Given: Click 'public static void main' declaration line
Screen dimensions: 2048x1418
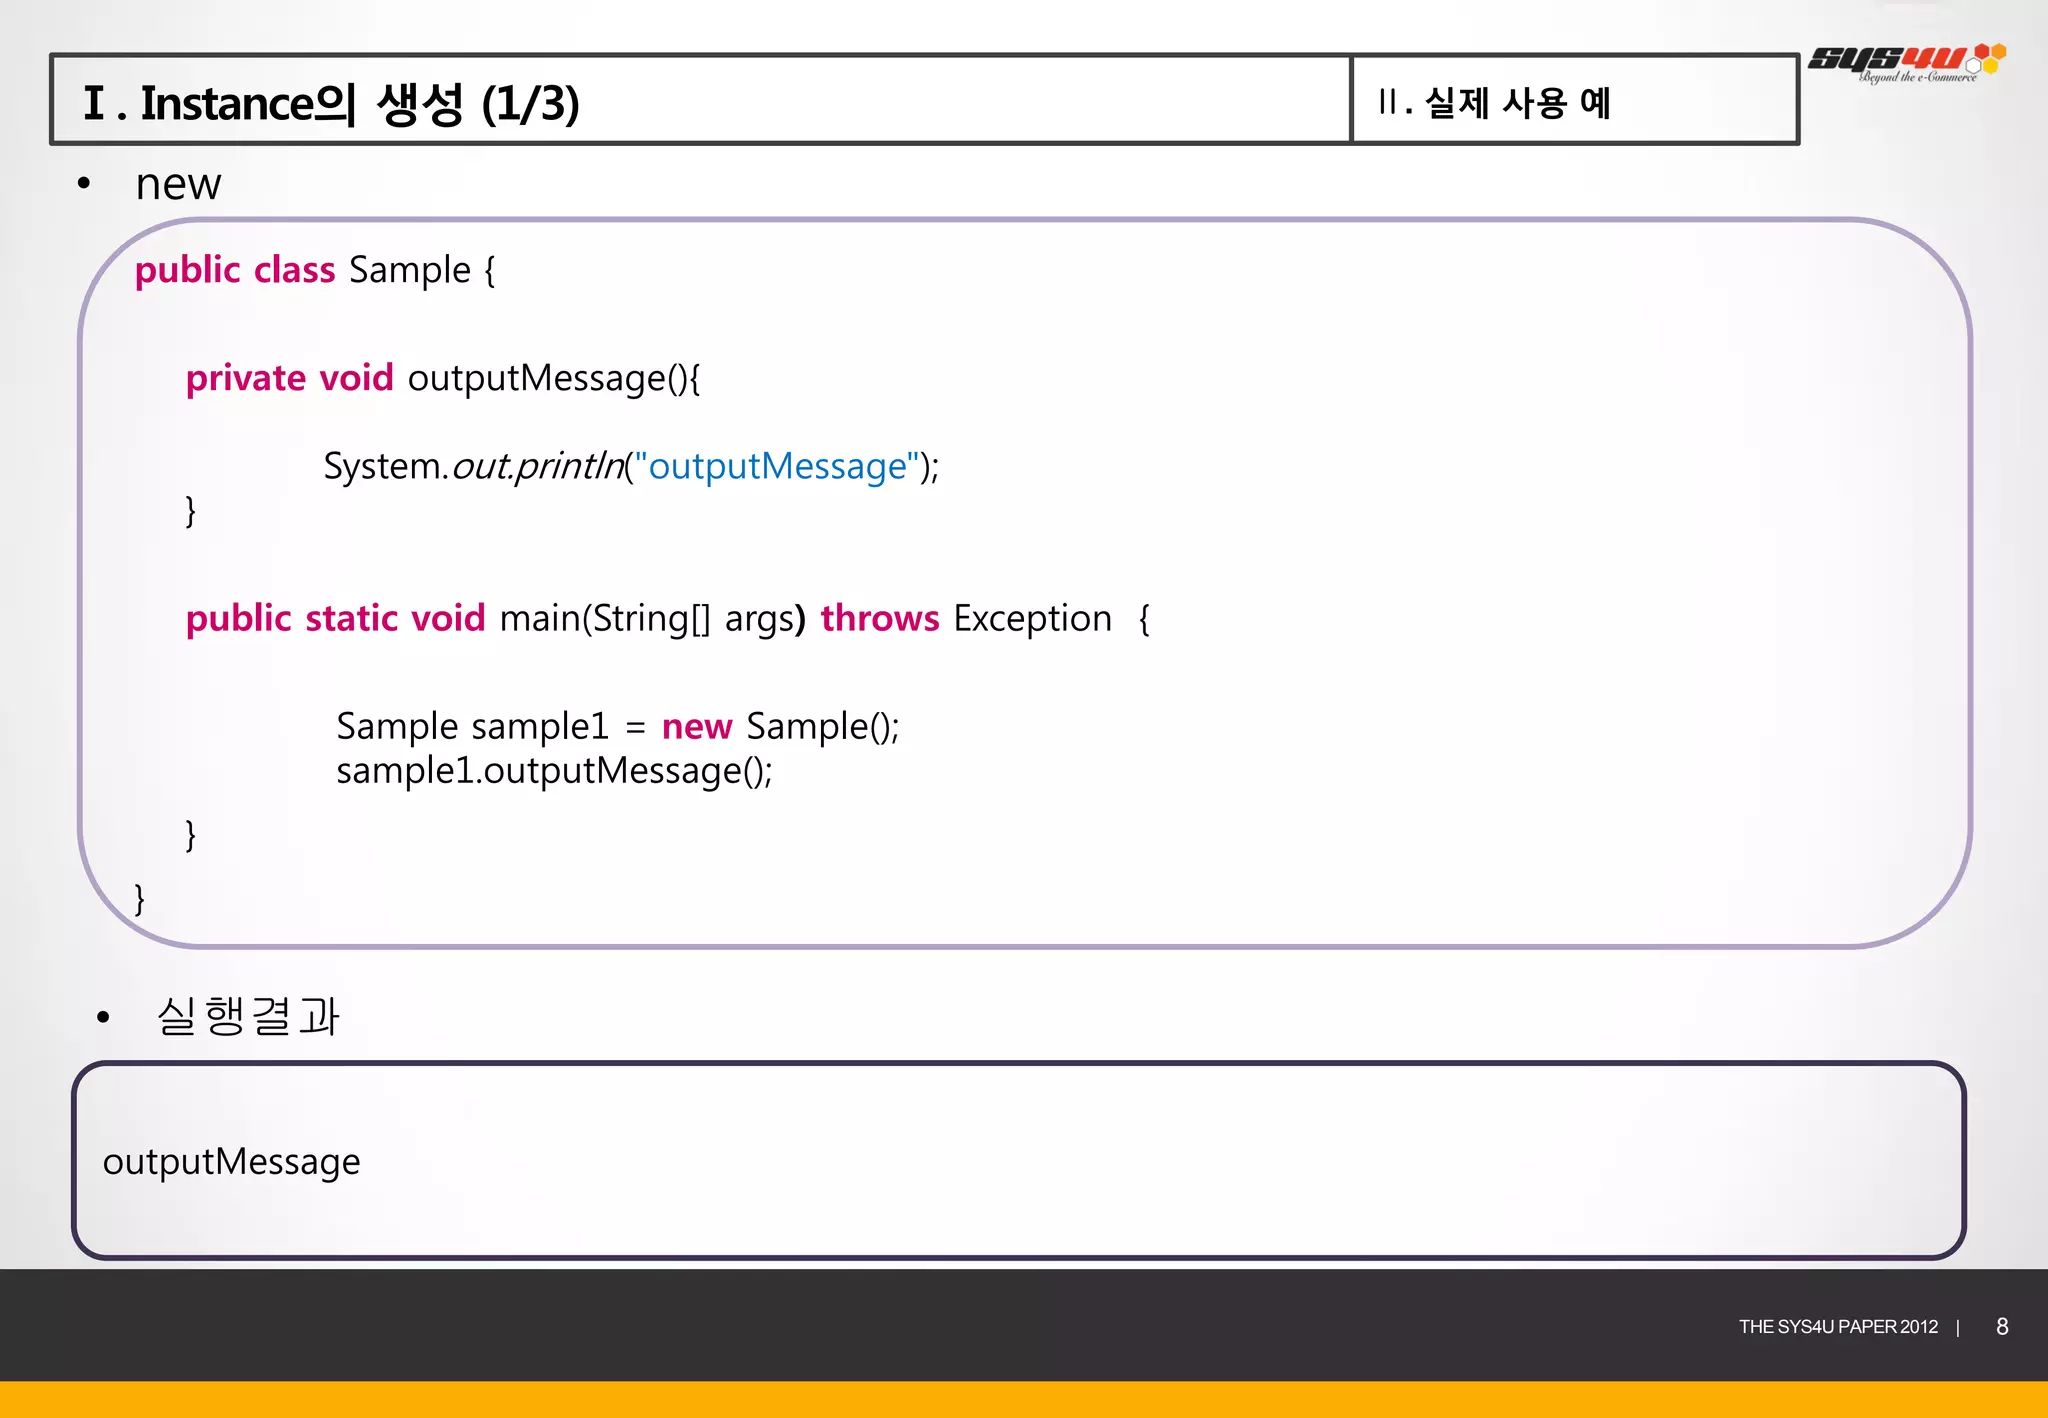Looking at the screenshot, I should tap(668, 618).
